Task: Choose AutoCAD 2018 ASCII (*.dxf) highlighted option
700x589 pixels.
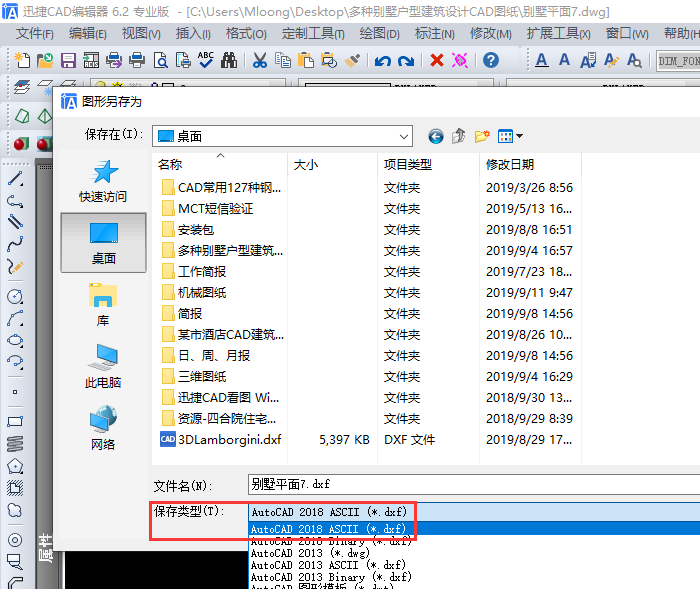Action: [x=474, y=529]
